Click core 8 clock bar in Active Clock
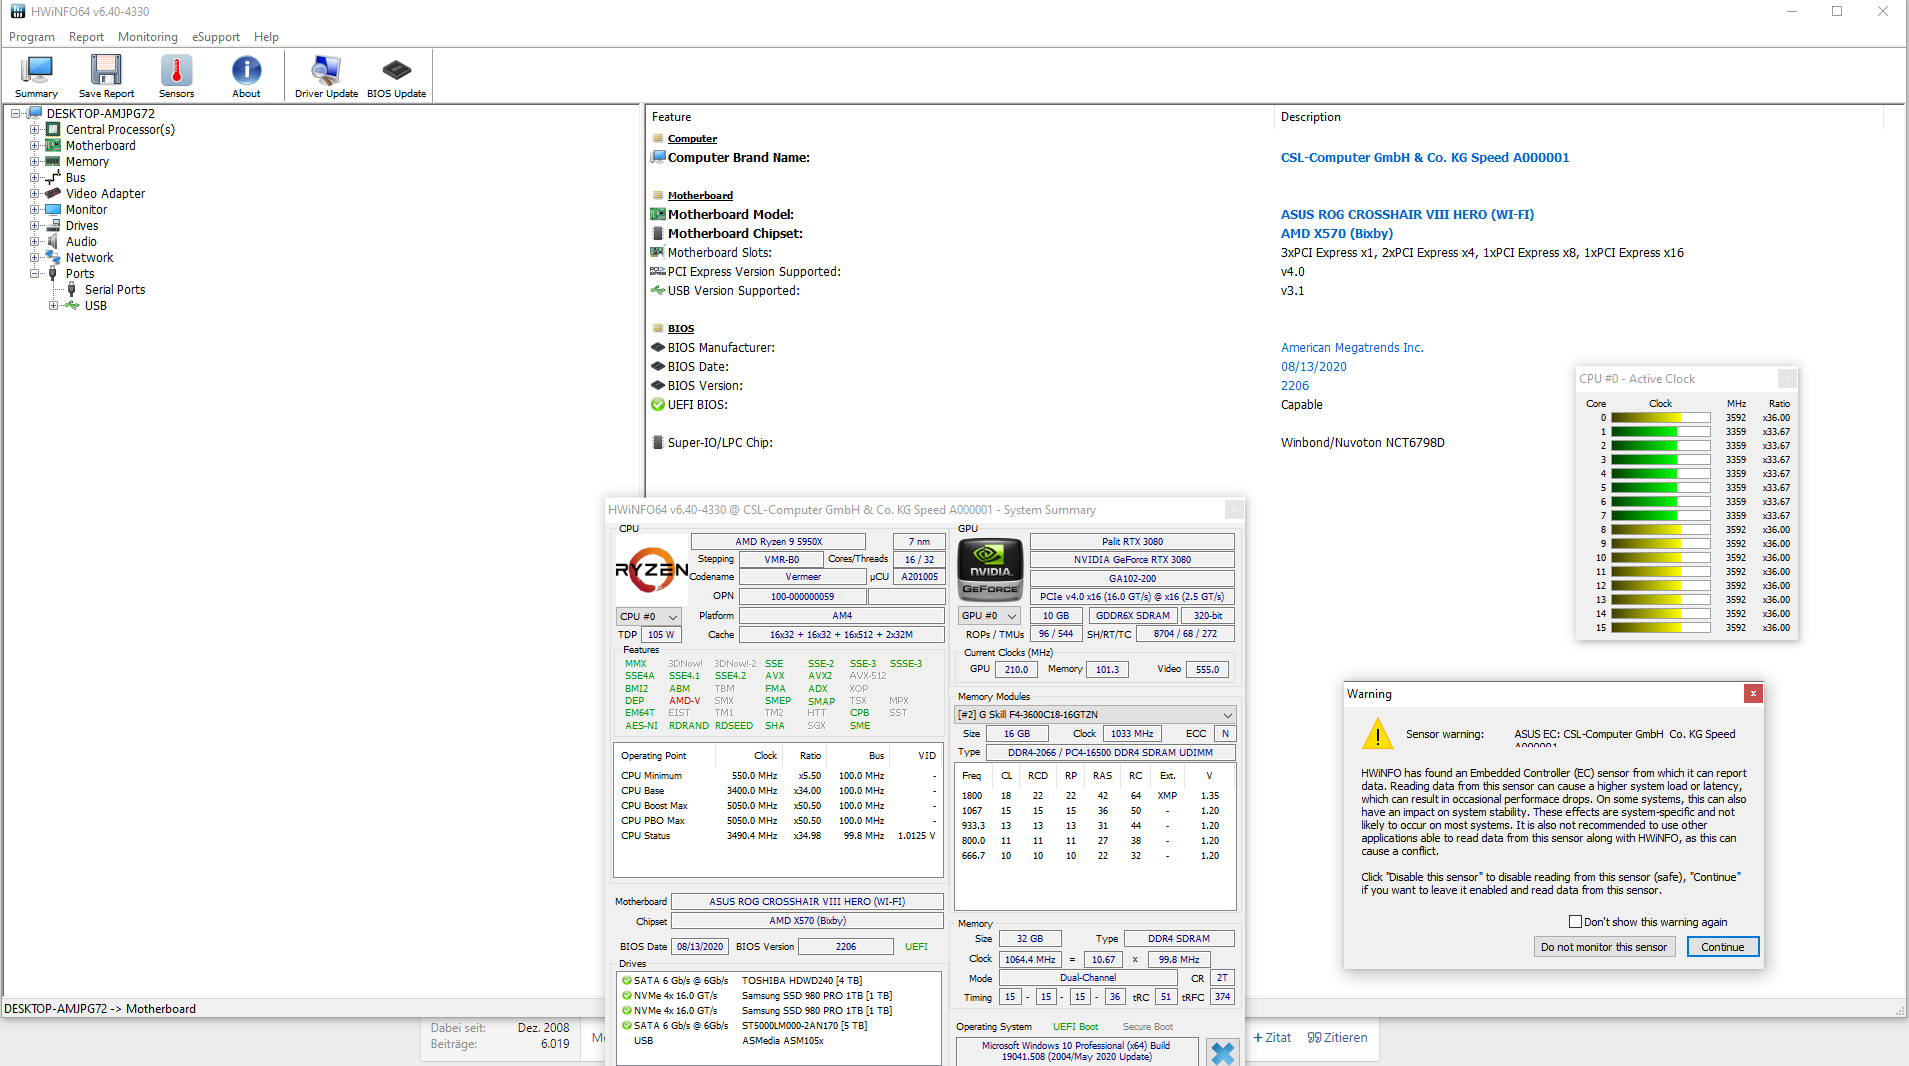The height and width of the screenshot is (1066, 1909). (1661, 530)
